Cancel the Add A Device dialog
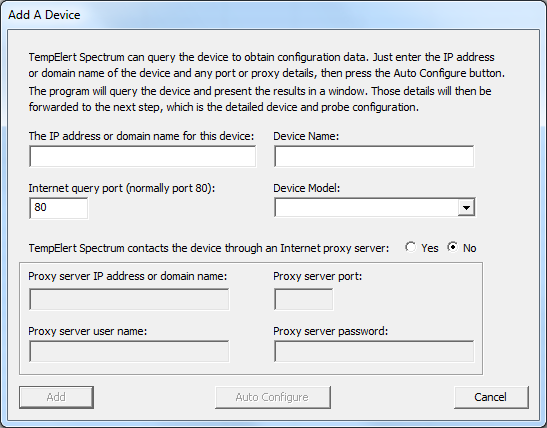The image size is (547, 428). pos(491,397)
